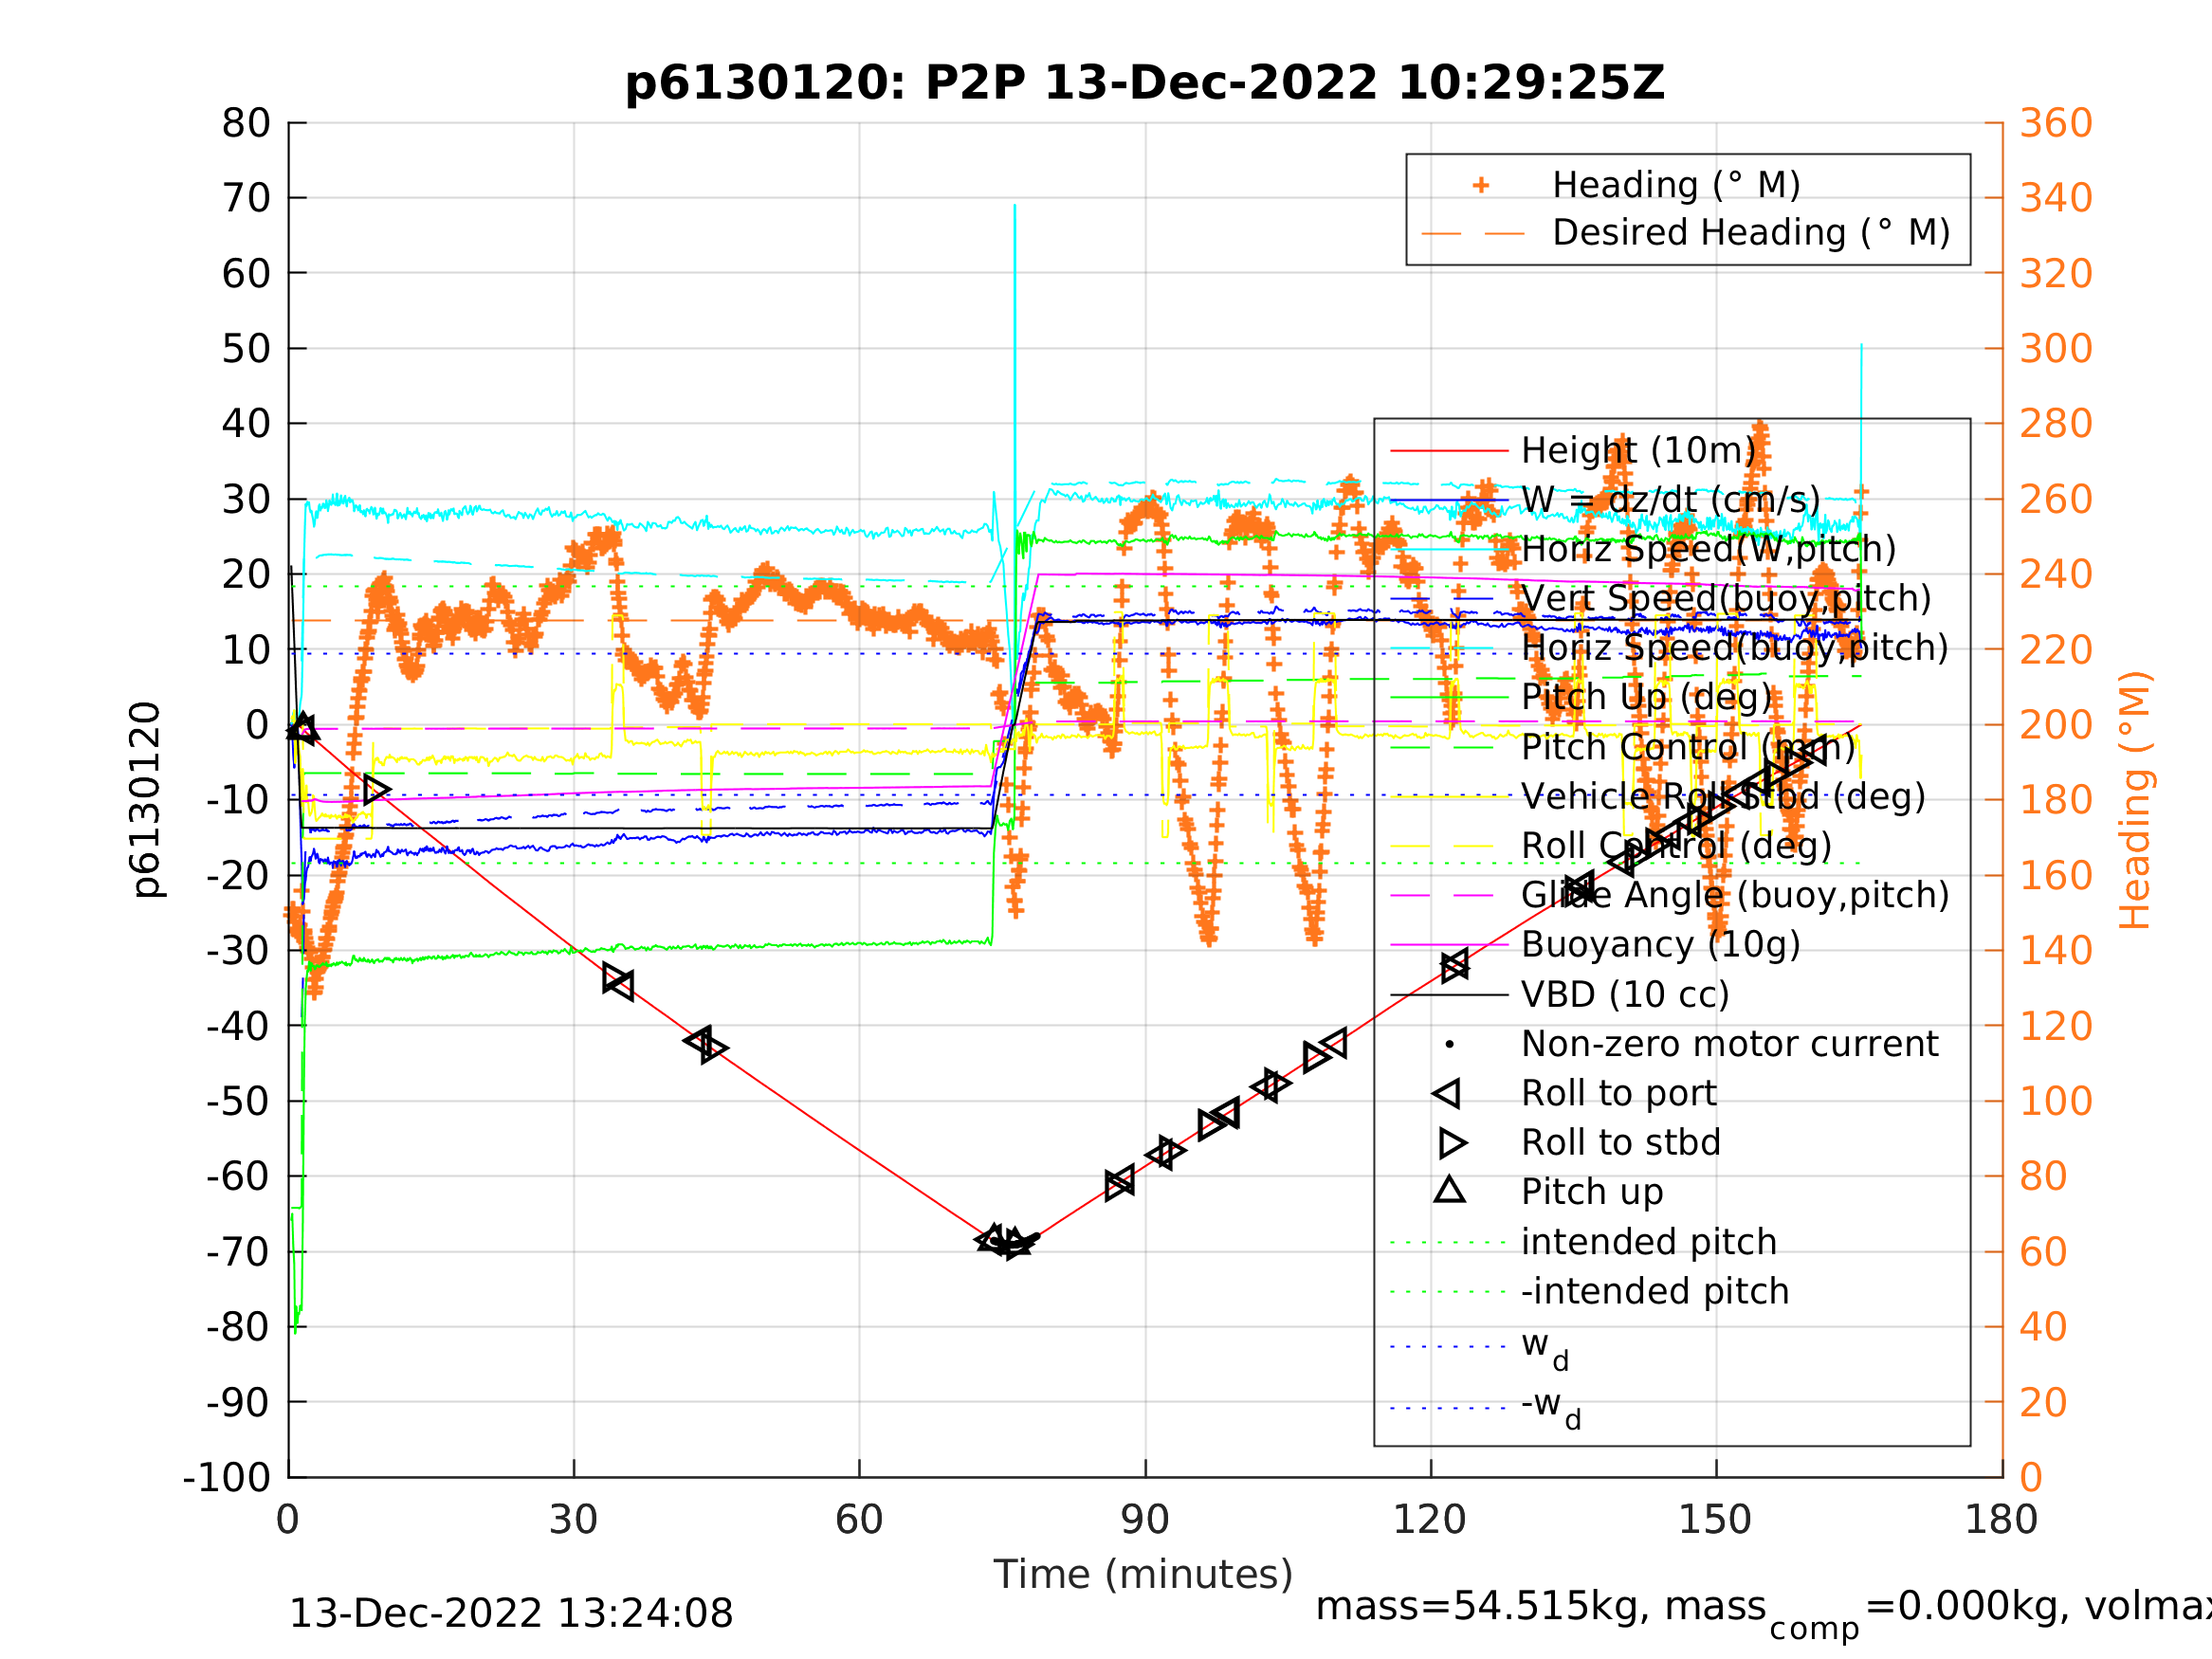Select the 'Horiz Speed(W,pitch)' legend label
The image size is (2212, 1659).
[1709, 549]
